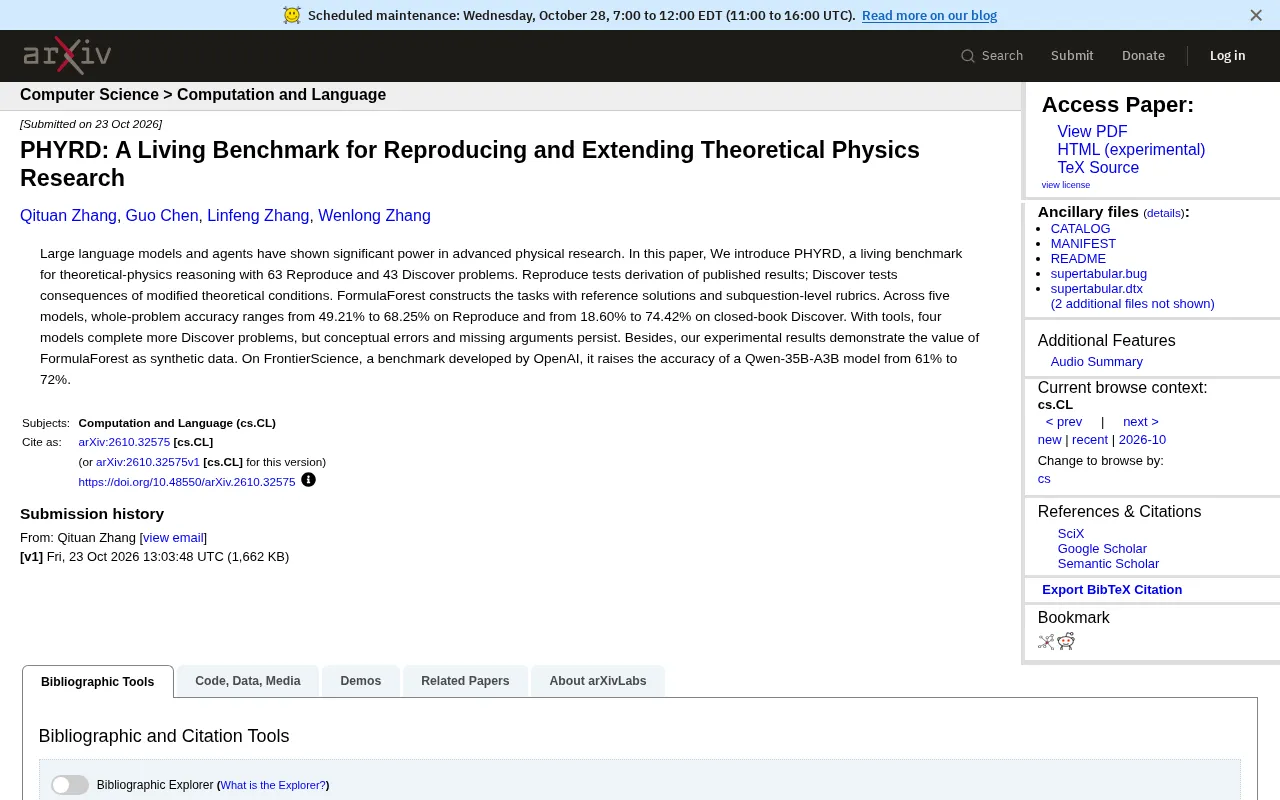Open the Demos tab

[x=361, y=681]
